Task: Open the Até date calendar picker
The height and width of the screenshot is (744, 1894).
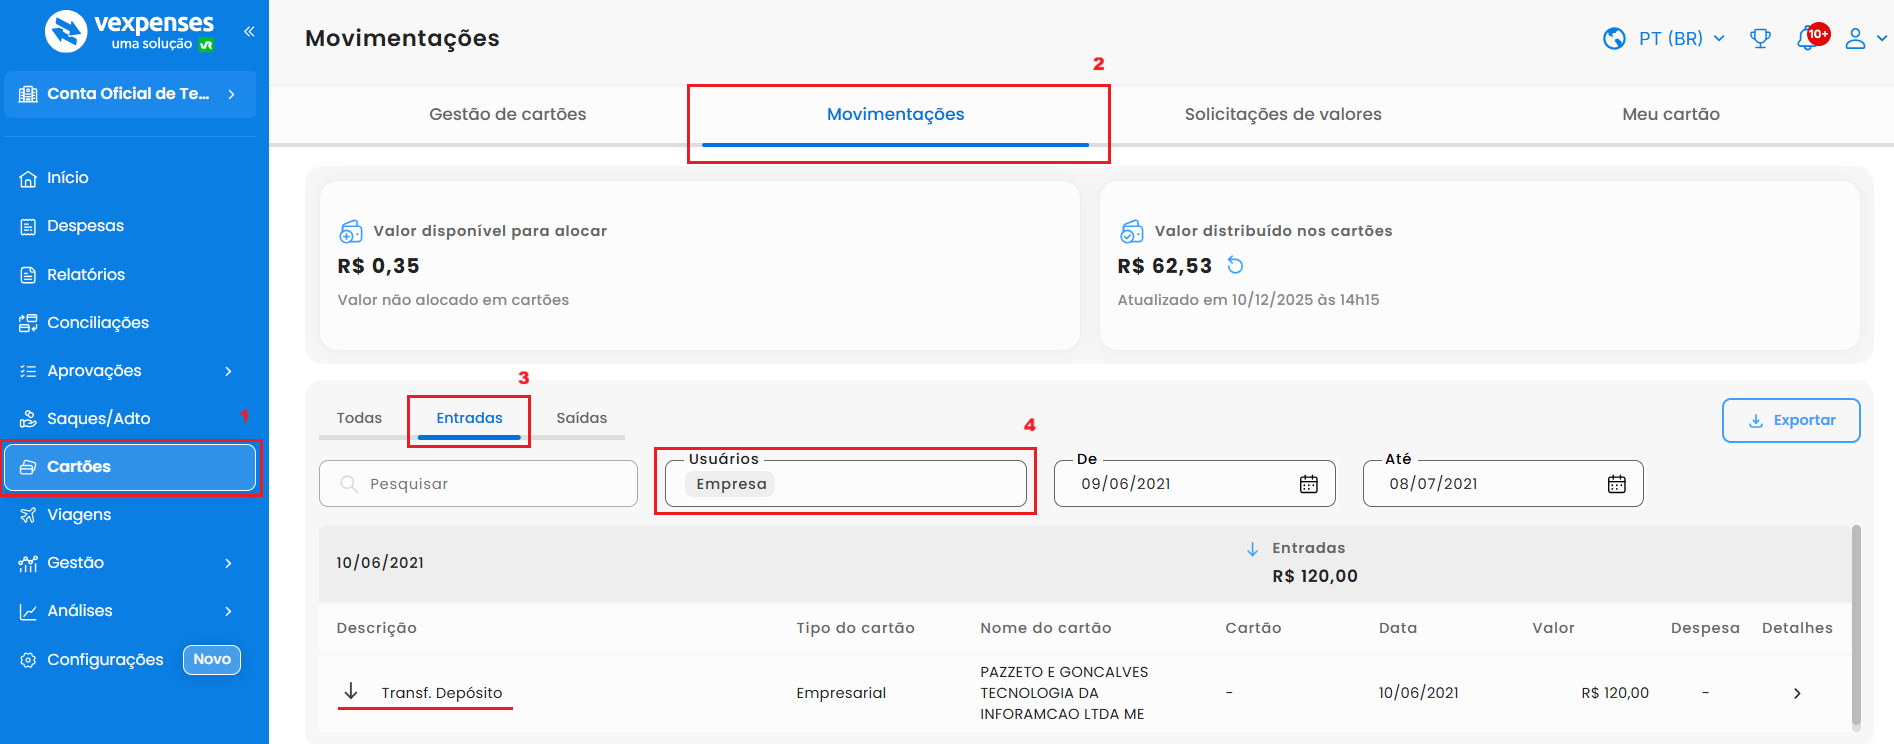Action: coord(1616,484)
